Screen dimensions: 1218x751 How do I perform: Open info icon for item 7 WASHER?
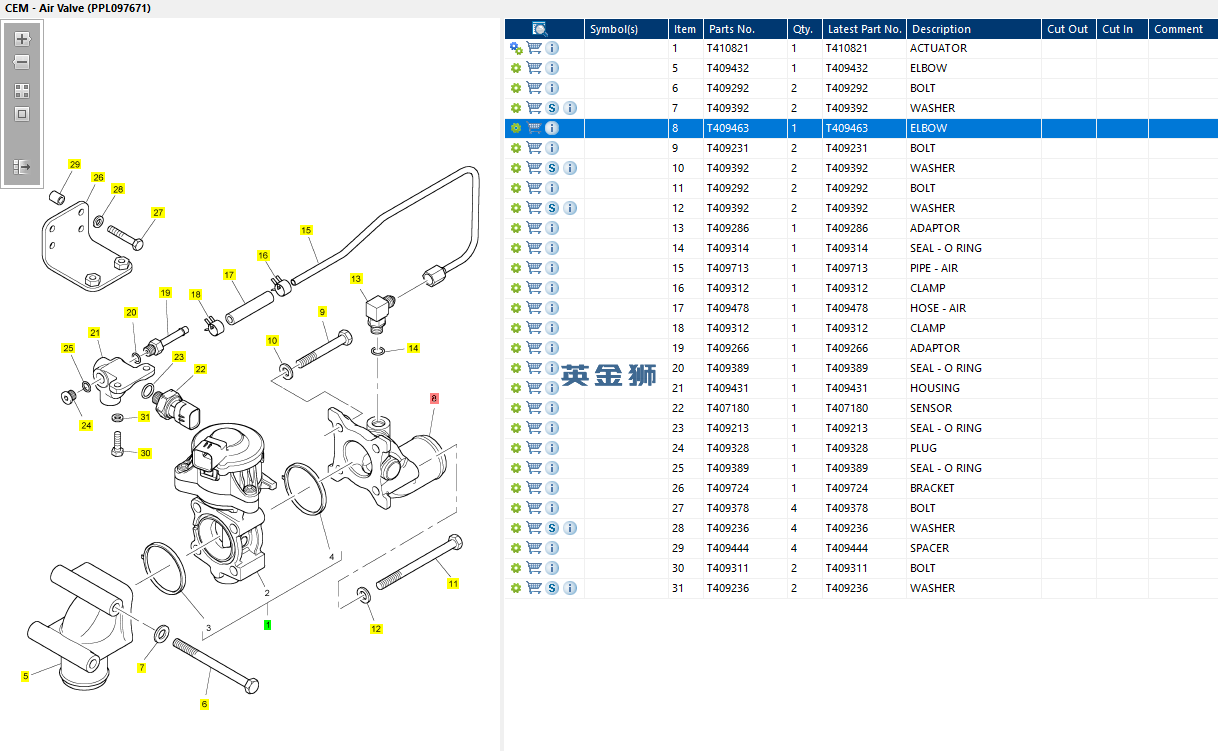570,108
